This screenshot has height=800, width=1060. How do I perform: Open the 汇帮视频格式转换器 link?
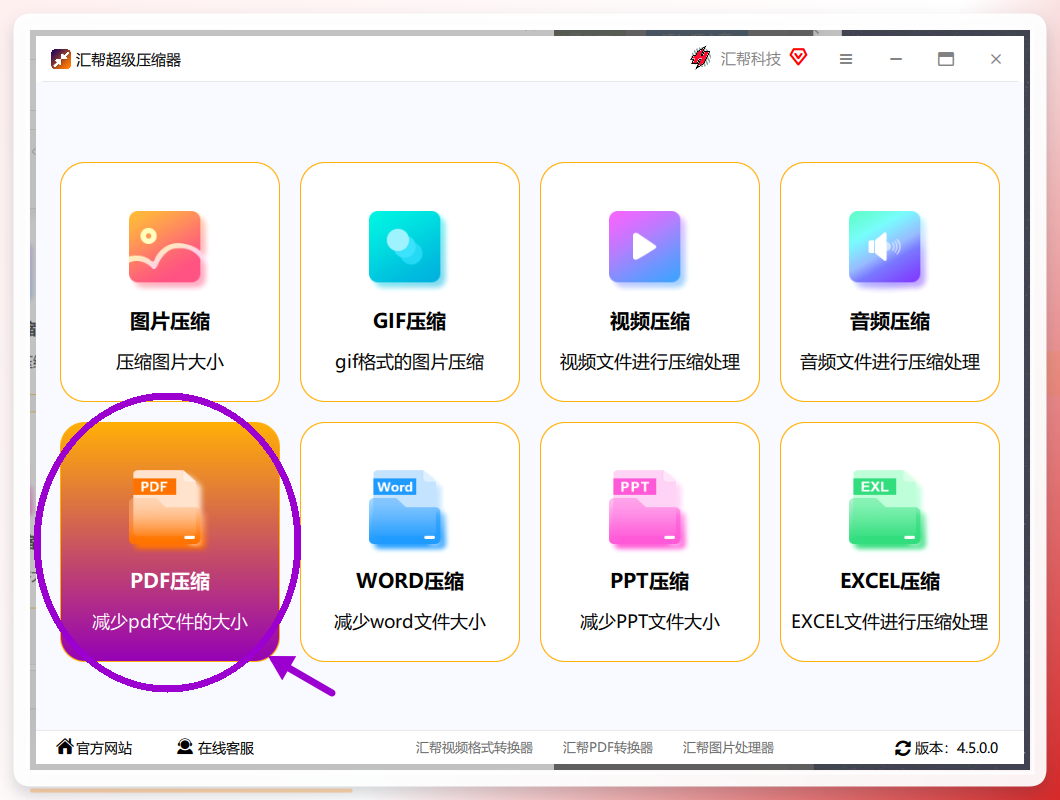(x=474, y=747)
